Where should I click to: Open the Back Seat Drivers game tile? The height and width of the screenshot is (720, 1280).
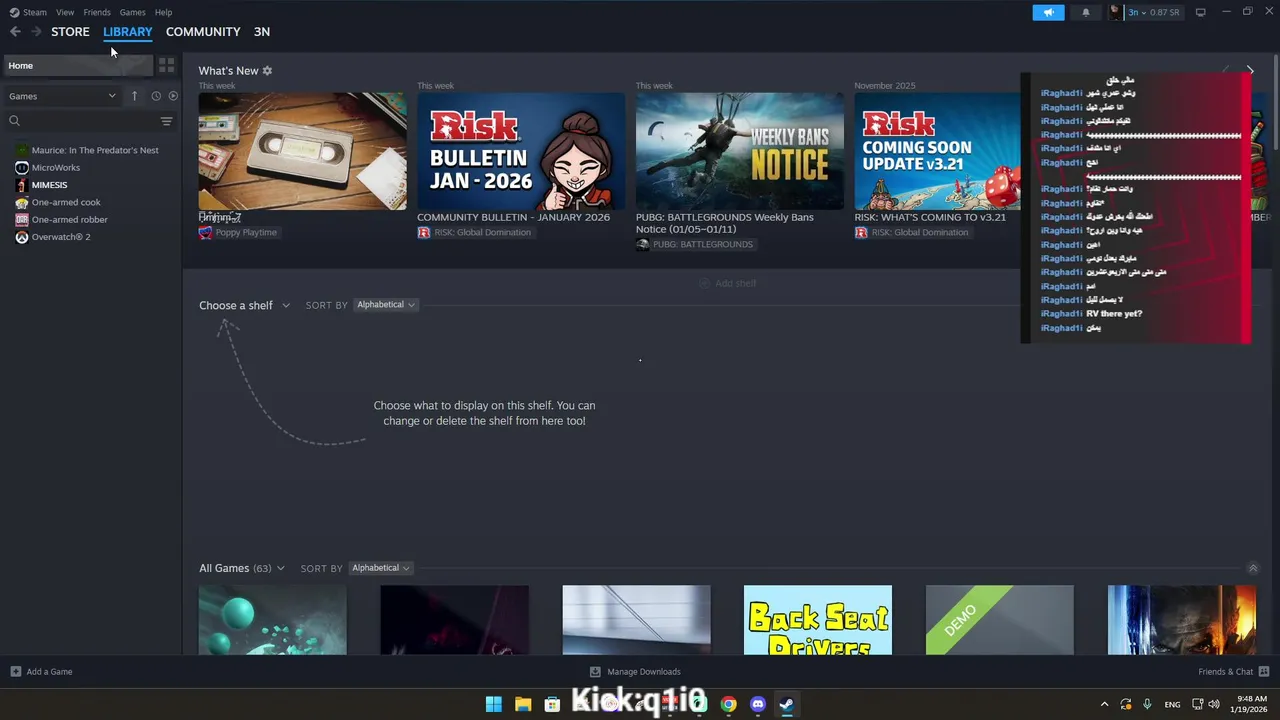[x=818, y=620]
